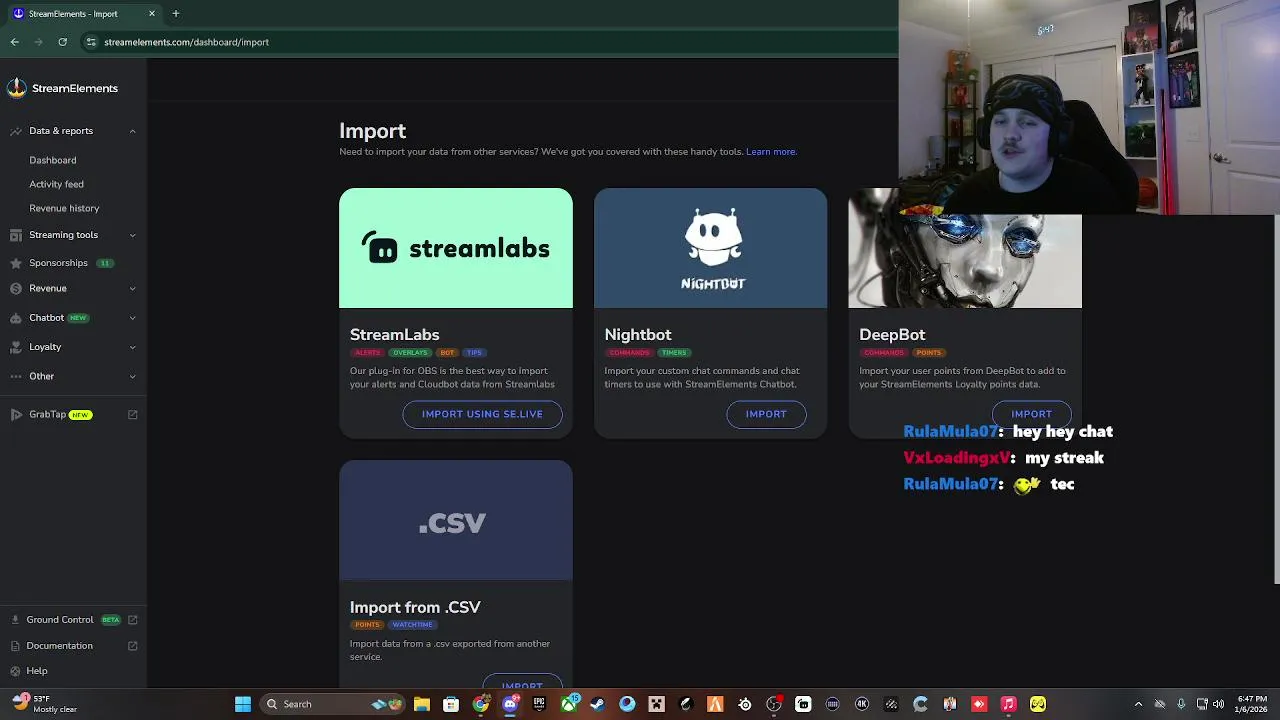Click the Nightbot card thumbnail
Image resolution: width=1280 pixels, height=720 pixels.
click(711, 248)
